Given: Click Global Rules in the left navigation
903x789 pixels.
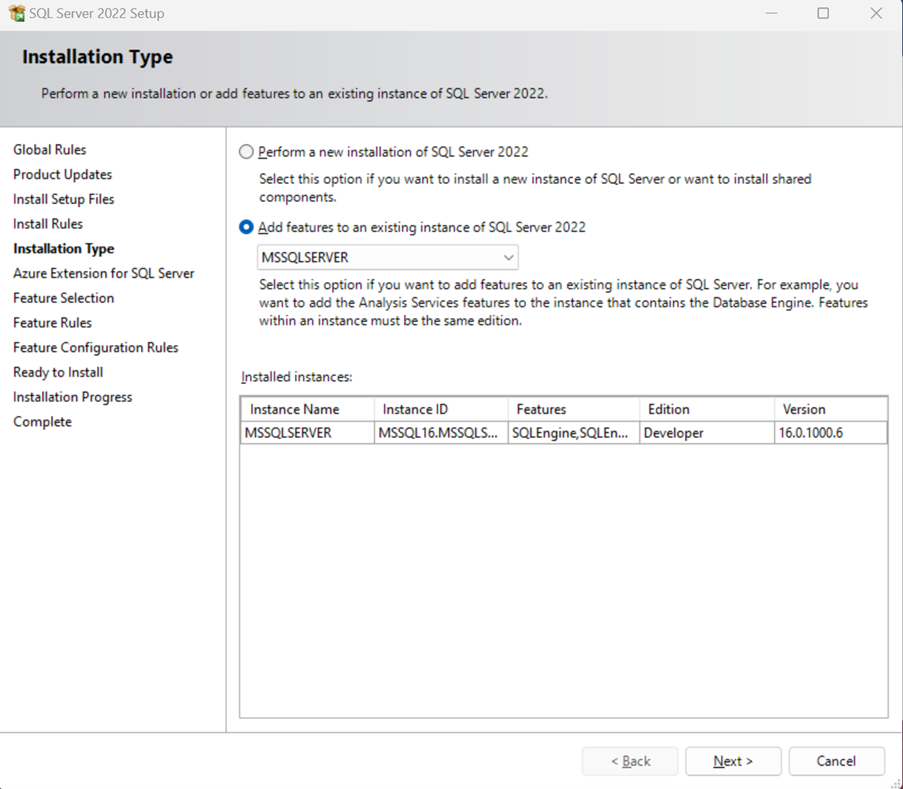Looking at the screenshot, I should click(50, 150).
